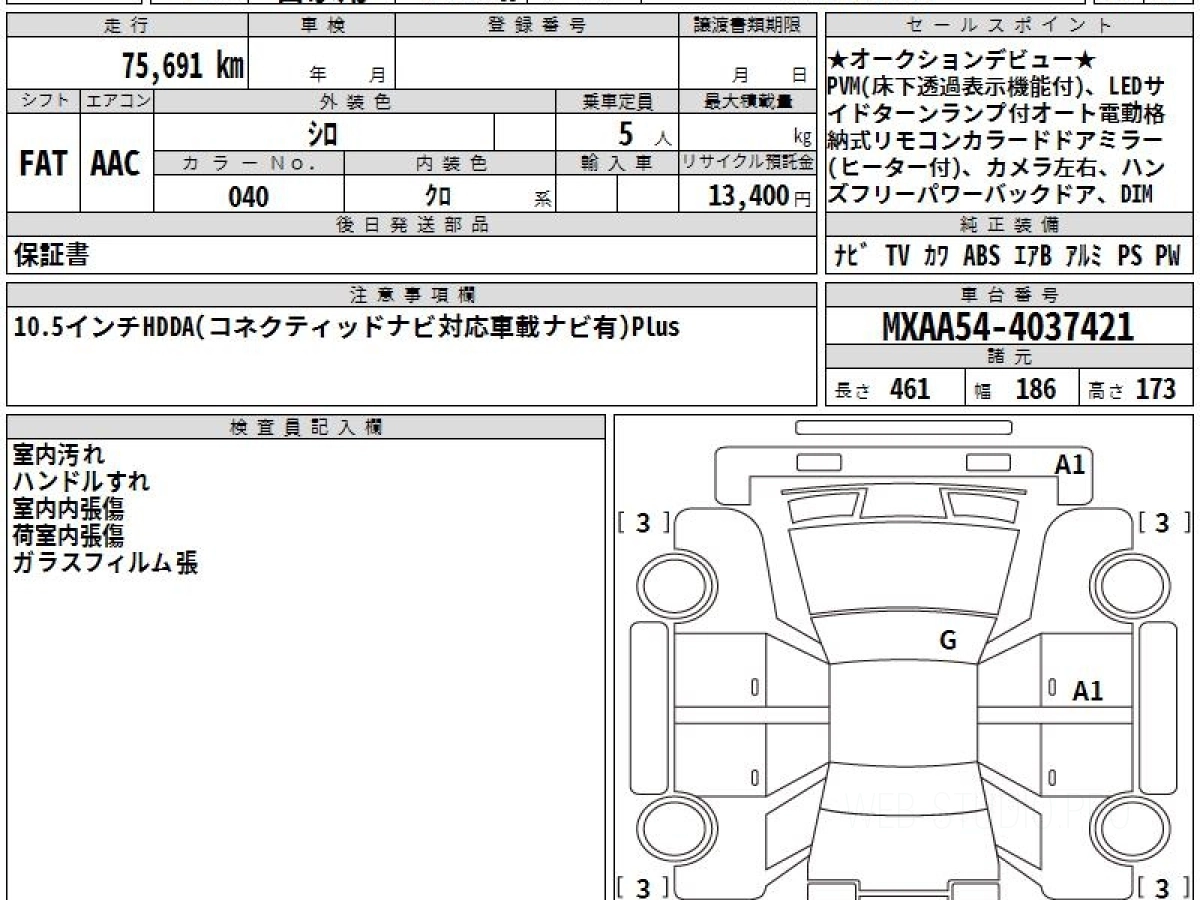Click the 内装色 header
Viewport: 1200px width, 900px height.
pyautogui.click(x=450, y=163)
